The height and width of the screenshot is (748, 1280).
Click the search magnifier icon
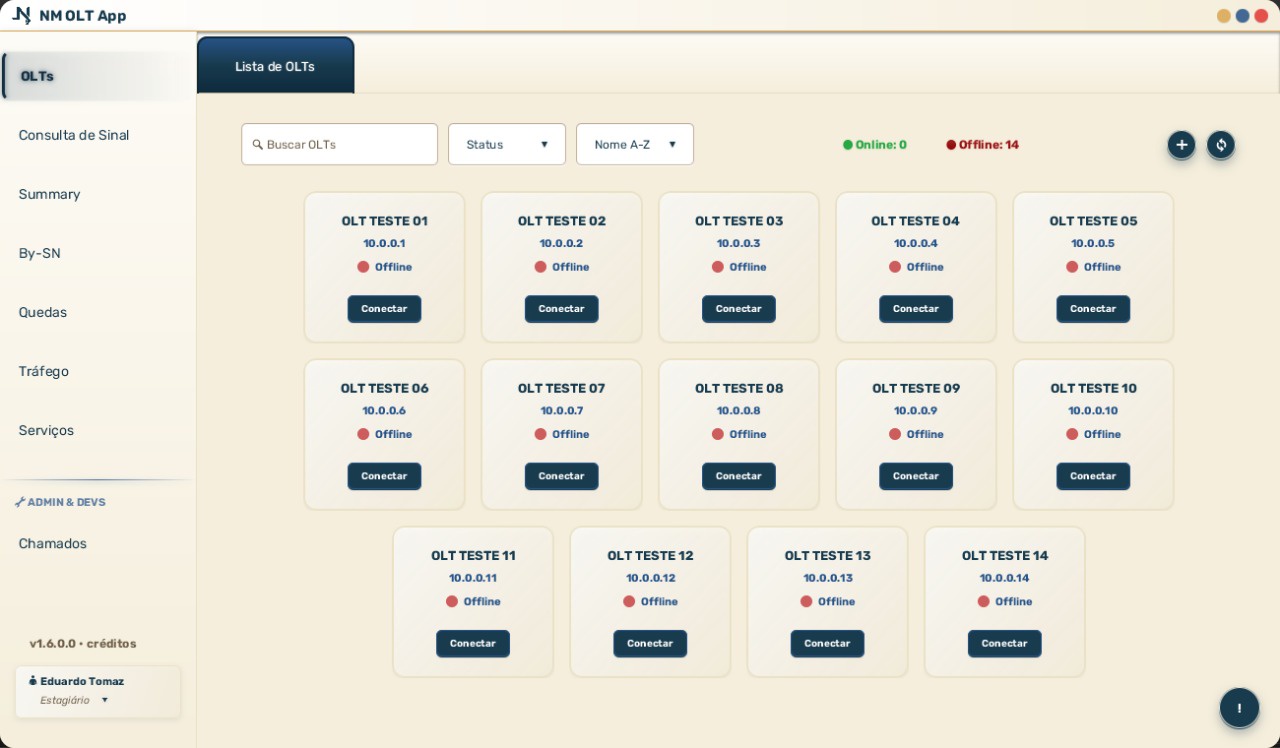pyautogui.click(x=258, y=145)
